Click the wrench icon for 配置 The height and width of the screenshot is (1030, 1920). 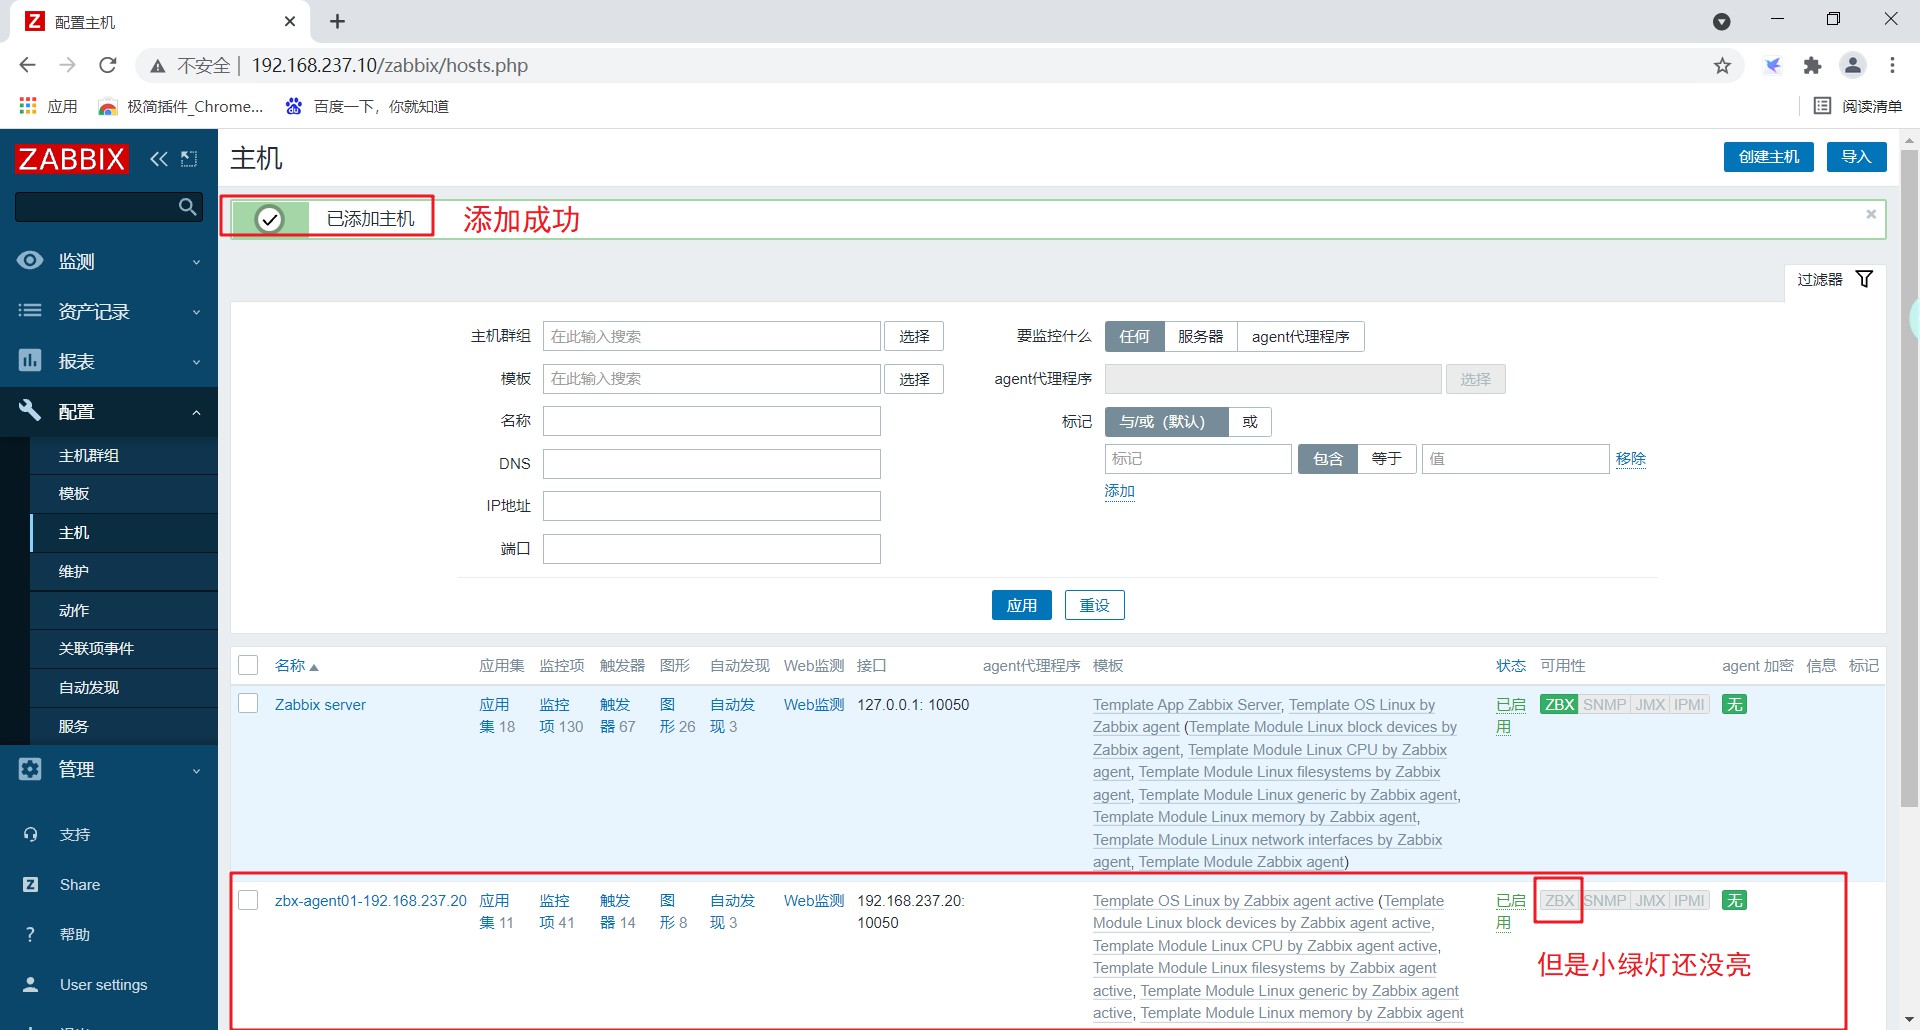[x=30, y=411]
